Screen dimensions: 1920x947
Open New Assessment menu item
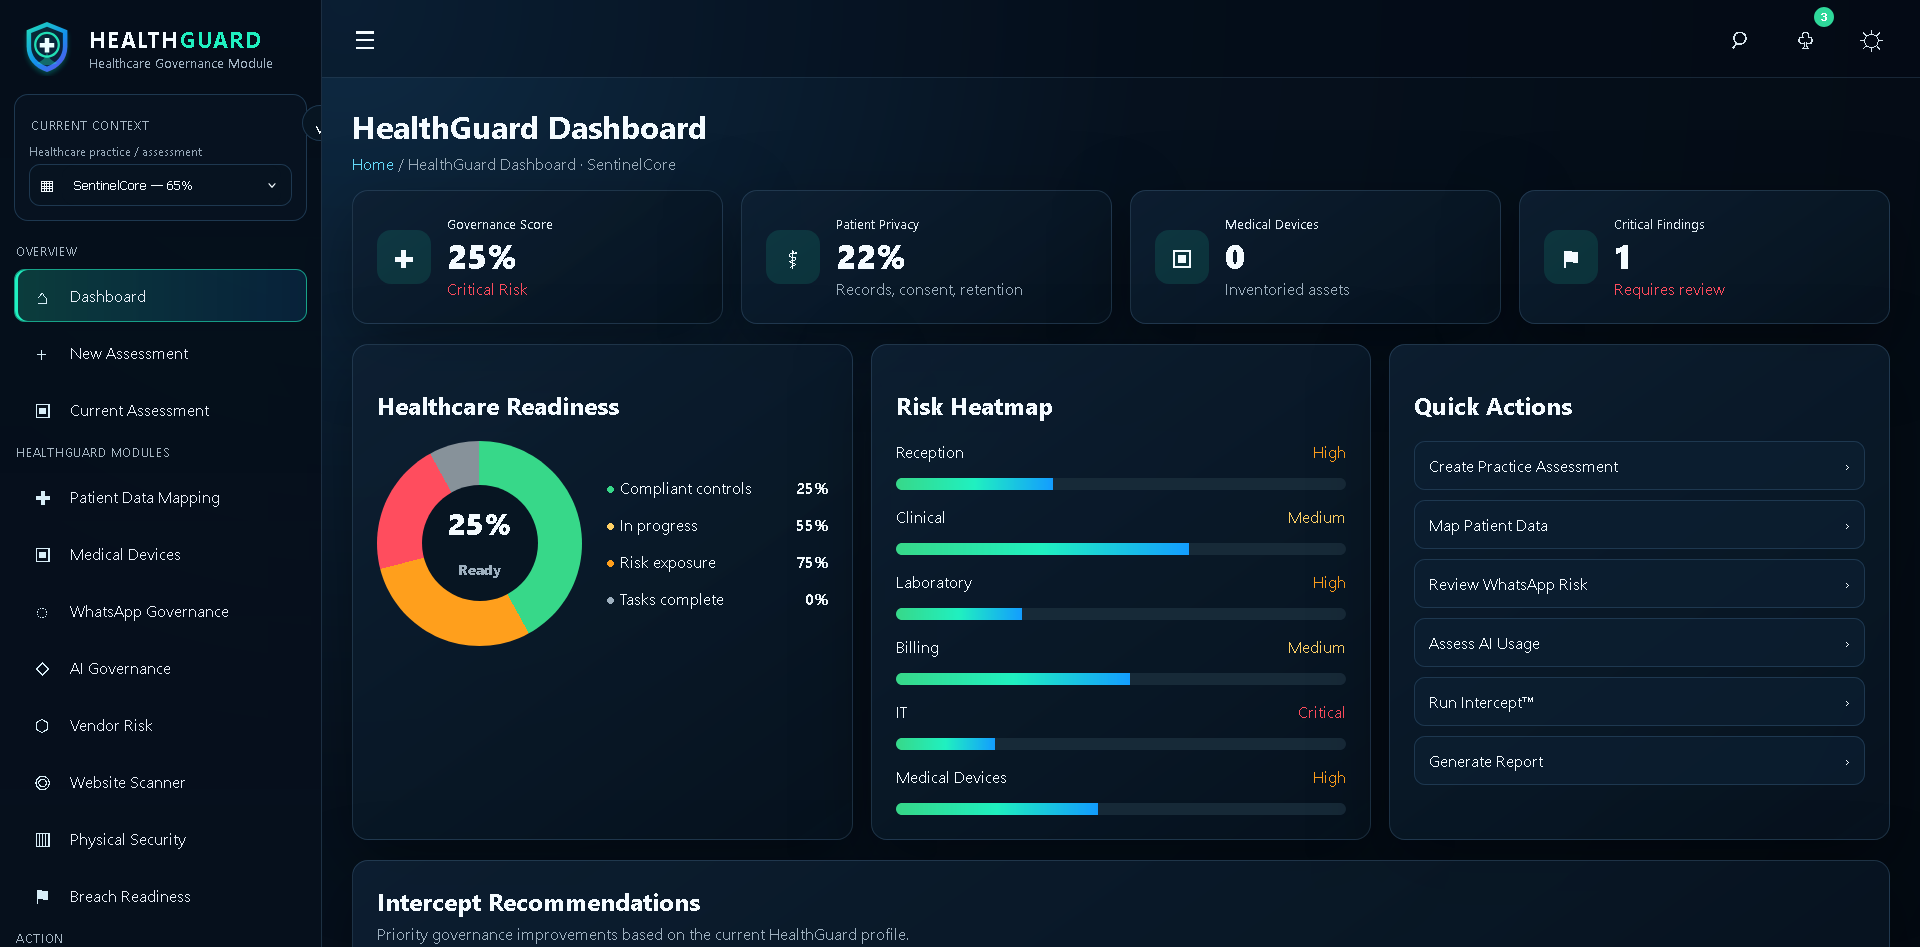(160, 354)
